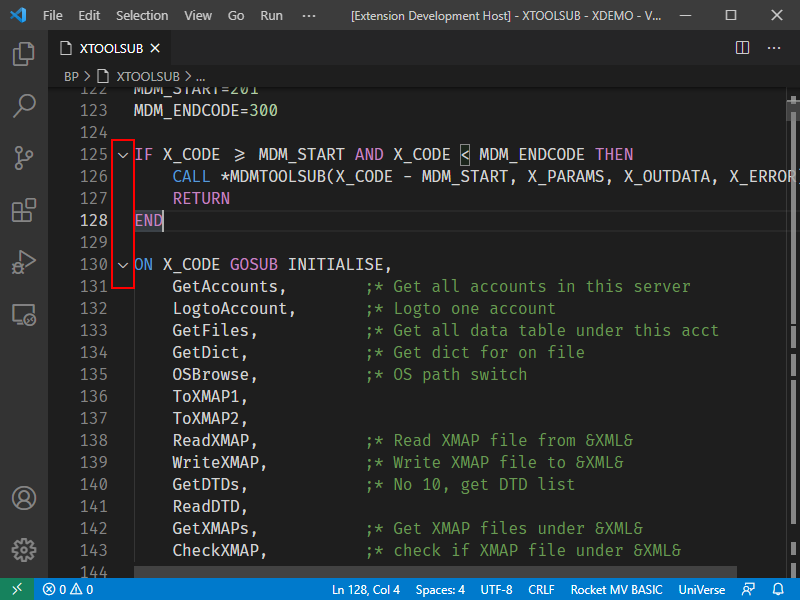
Task: Open the Accounts icon
Action: click(x=23, y=498)
